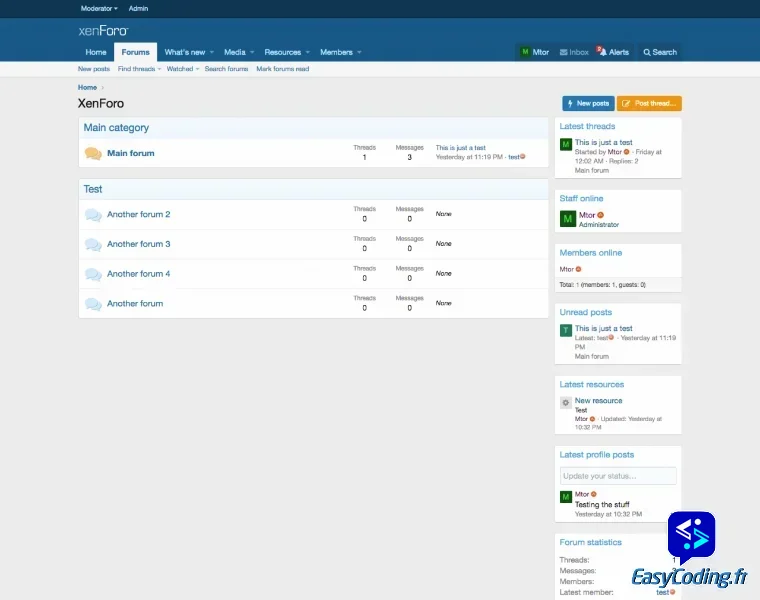The width and height of the screenshot is (760, 600).
Task: Click Mtor avatar in Staff online
Action: pos(567,219)
